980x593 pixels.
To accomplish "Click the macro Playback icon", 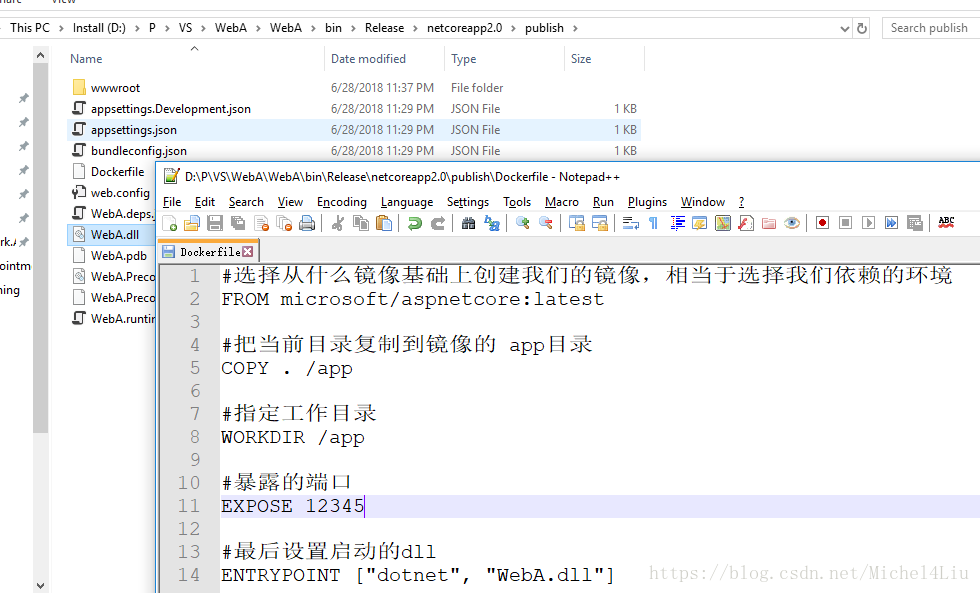I will [x=868, y=223].
